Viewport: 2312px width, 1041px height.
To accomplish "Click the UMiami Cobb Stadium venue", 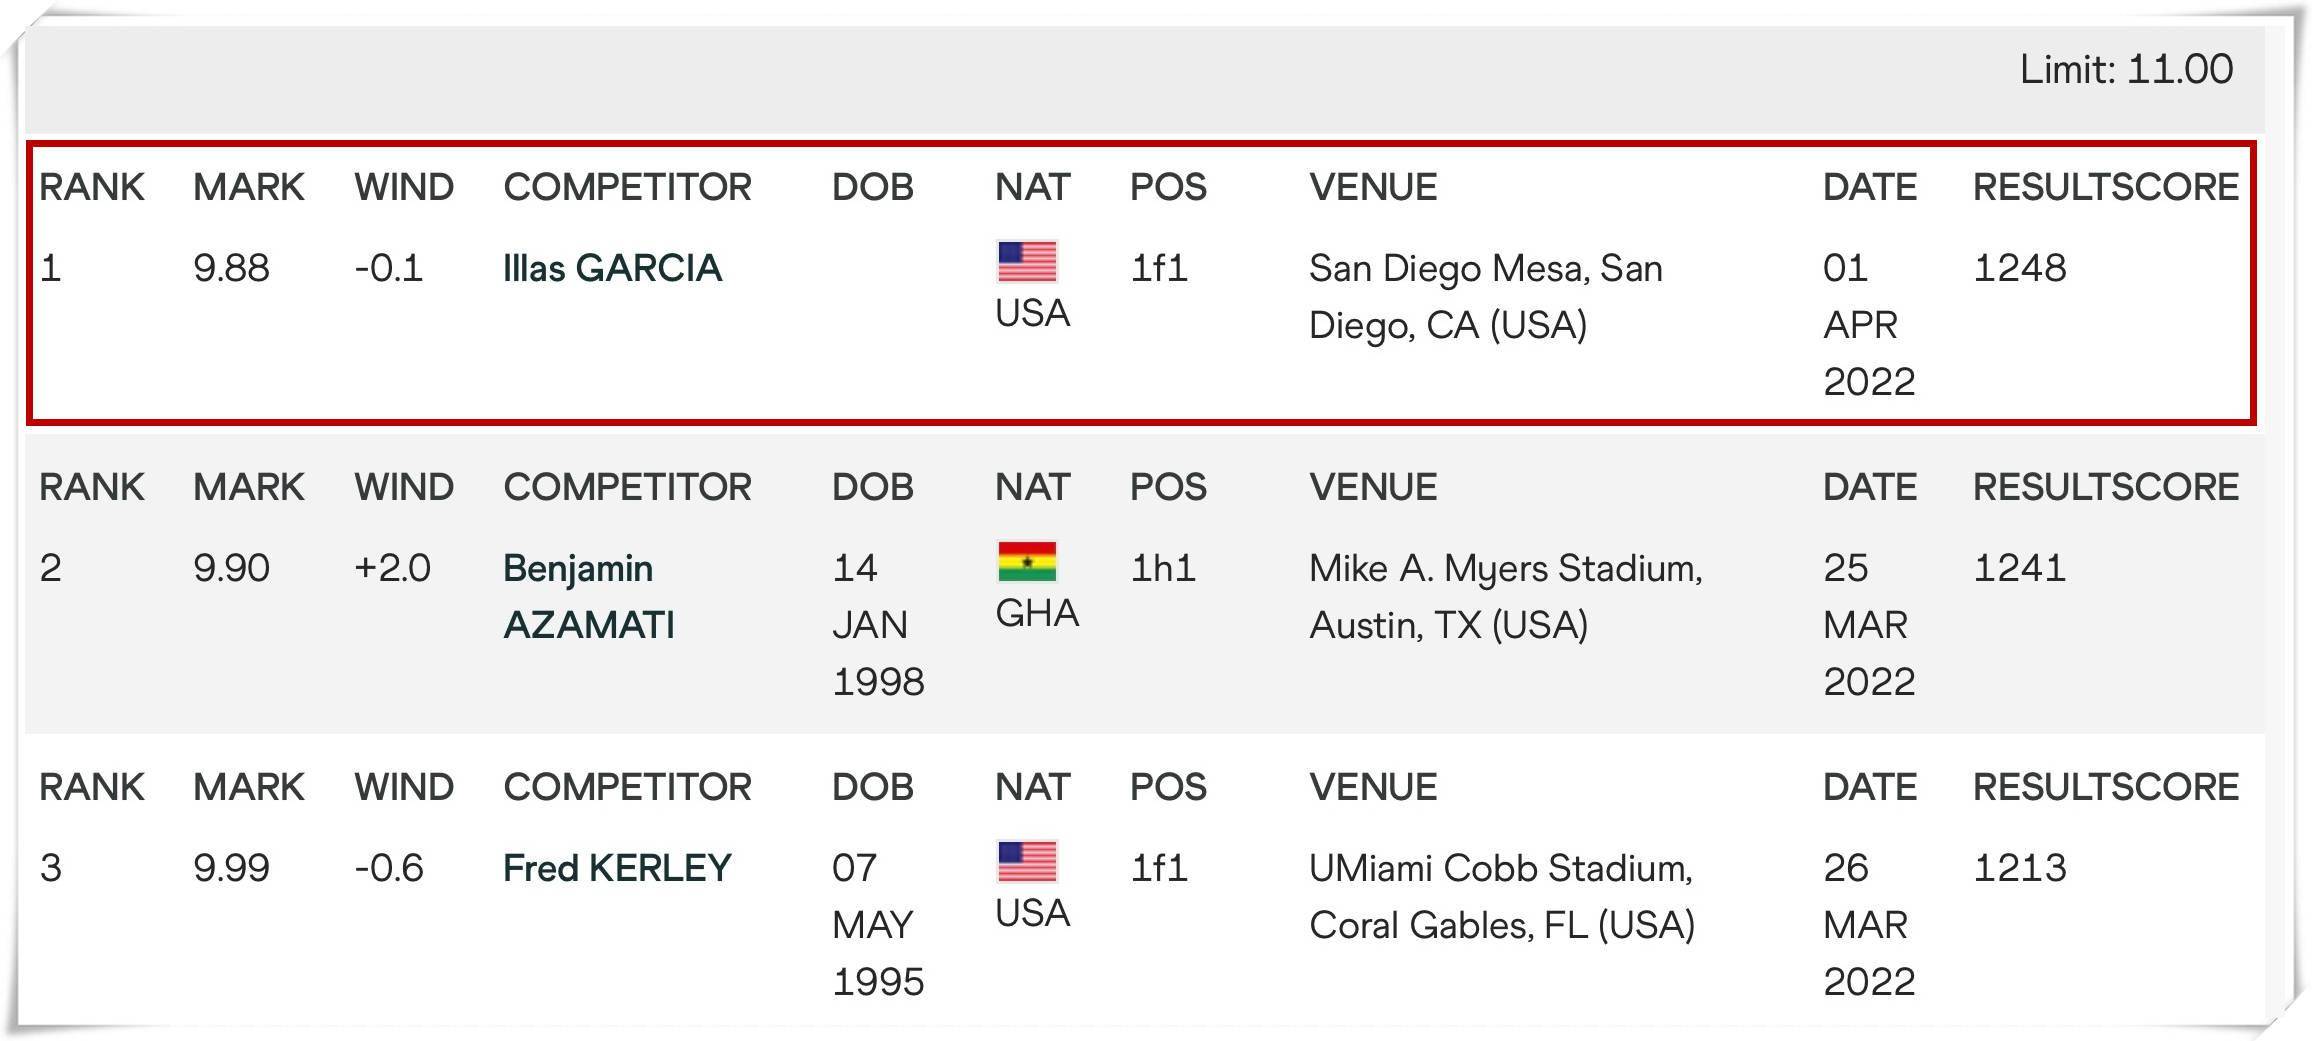I will 1502,896.
